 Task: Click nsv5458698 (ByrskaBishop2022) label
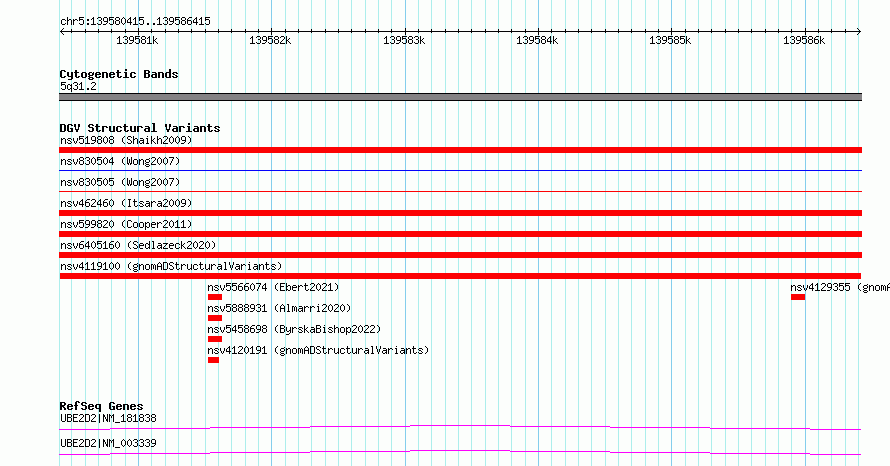(x=294, y=329)
